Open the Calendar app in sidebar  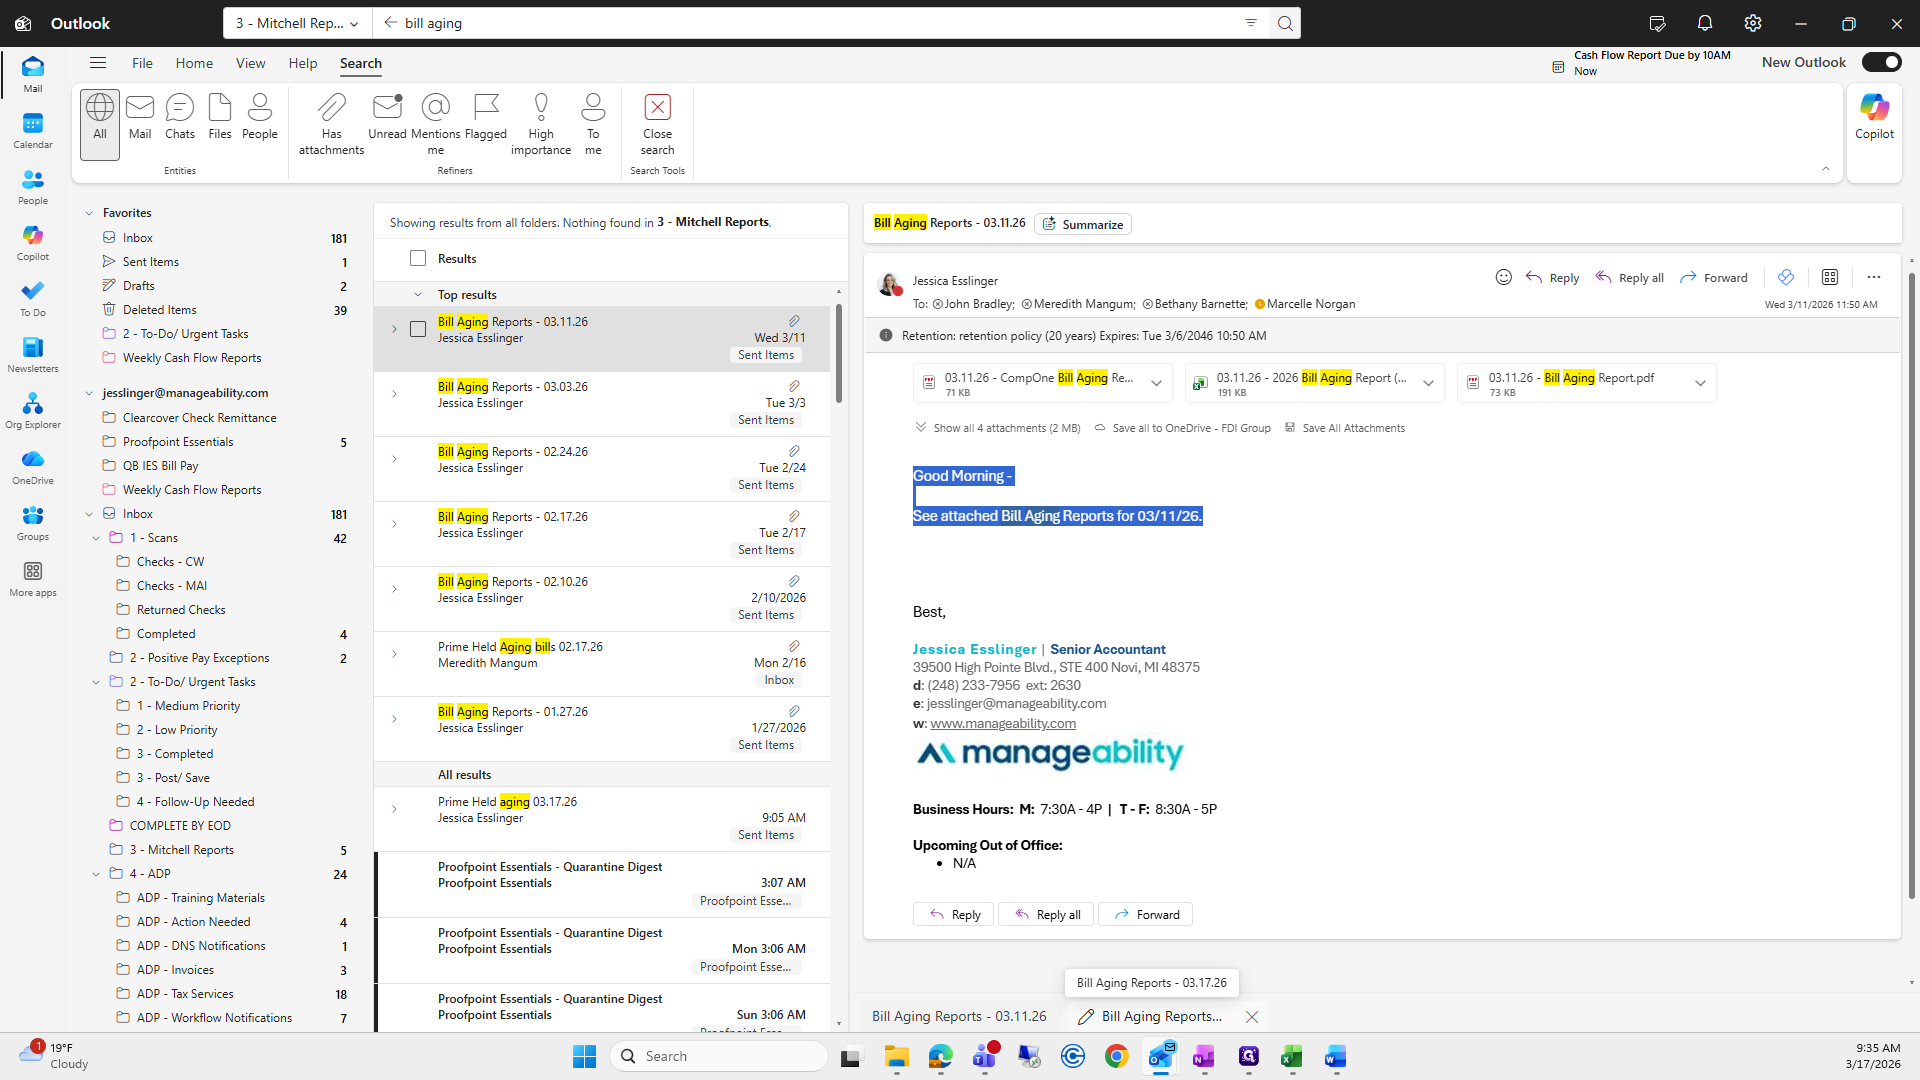tap(33, 131)
